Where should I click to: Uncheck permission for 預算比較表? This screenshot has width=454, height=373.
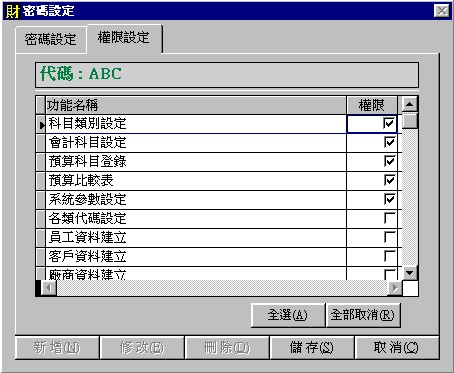click(389, 180)
